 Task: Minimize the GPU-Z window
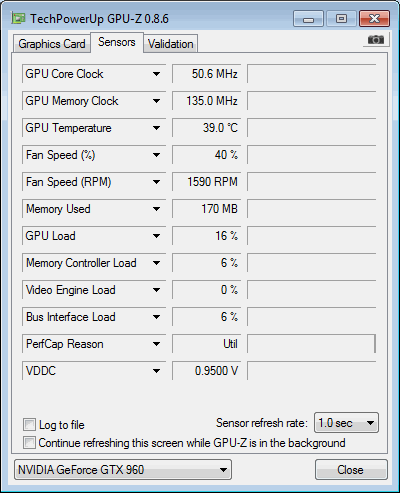pos(308,19)
